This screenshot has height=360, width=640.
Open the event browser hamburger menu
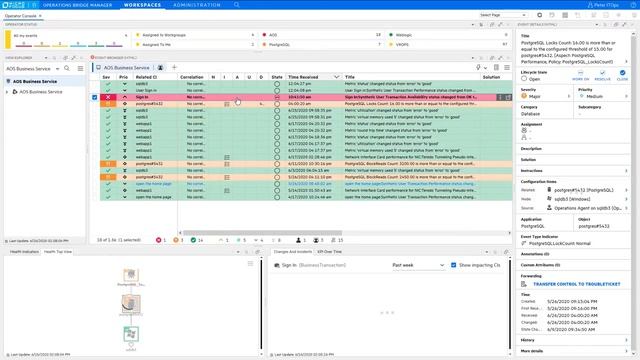coord(507,67)
